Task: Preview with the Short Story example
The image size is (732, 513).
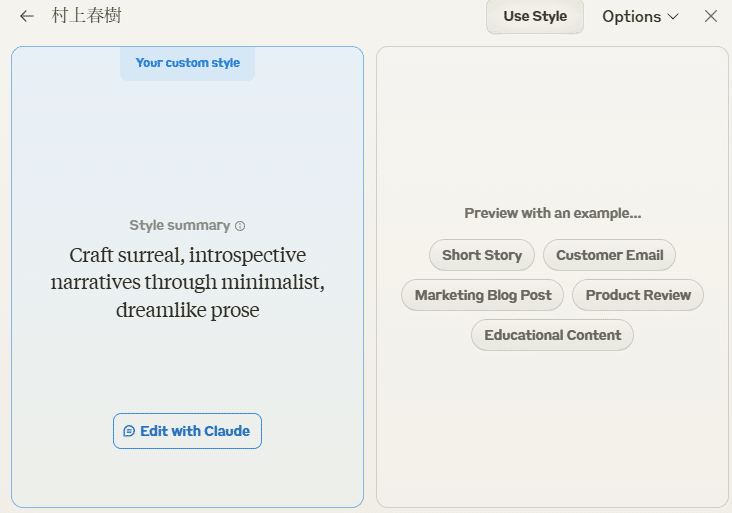Action: coord(482,255)
